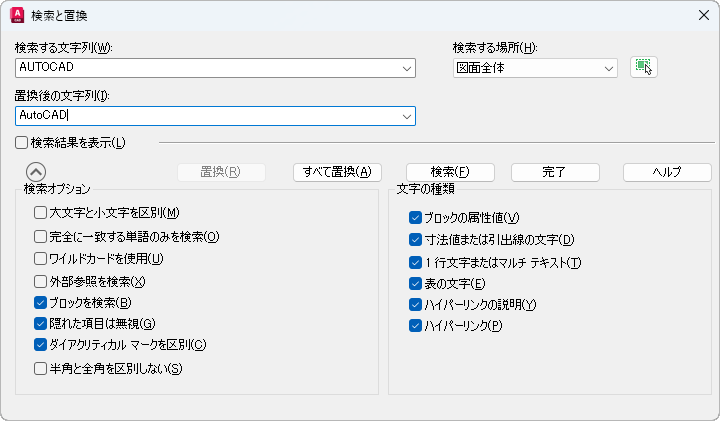The width and height of the screenshot is (720, 421).
Task: Click the 完了 button
Action: [x=554, y=172]
